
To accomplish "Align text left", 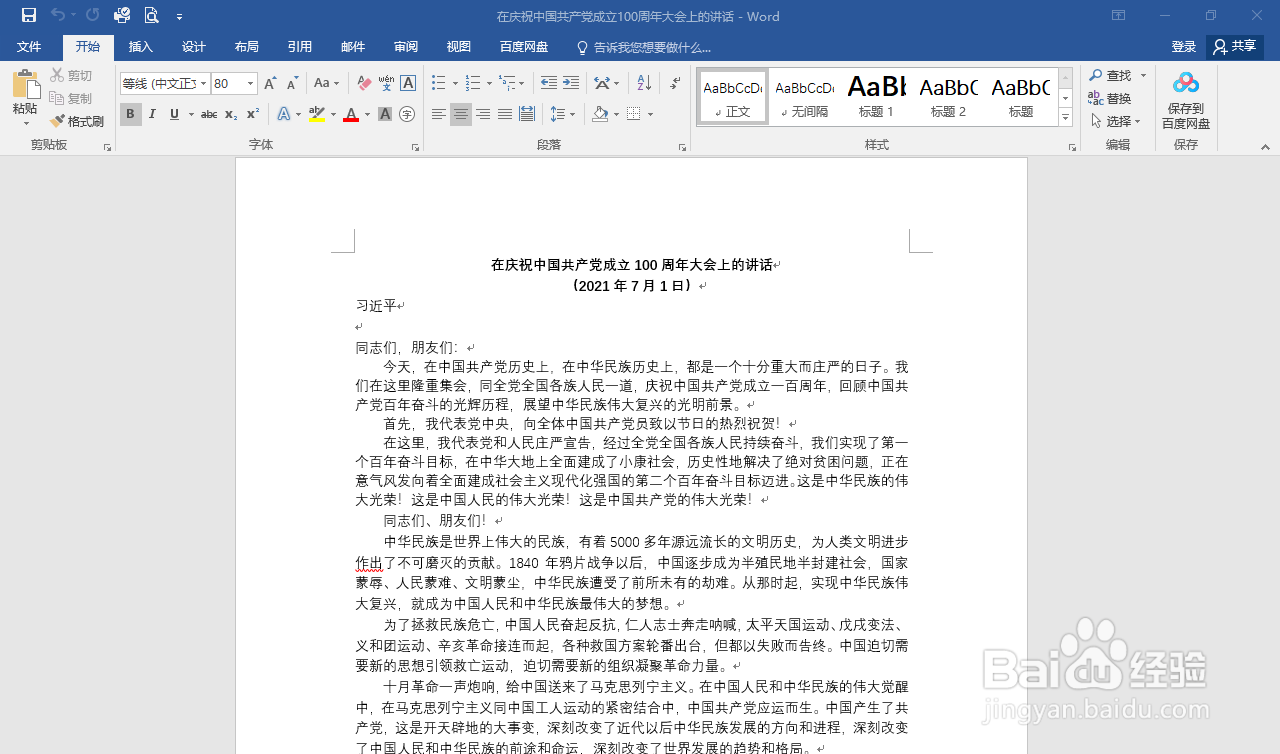I will tap(439, 114).
